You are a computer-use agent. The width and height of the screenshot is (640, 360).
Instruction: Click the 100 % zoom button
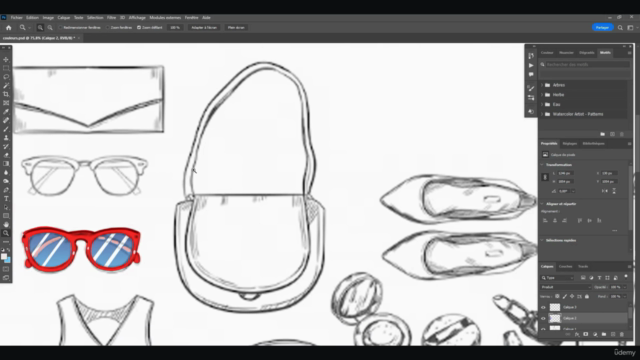pos(175,28)
